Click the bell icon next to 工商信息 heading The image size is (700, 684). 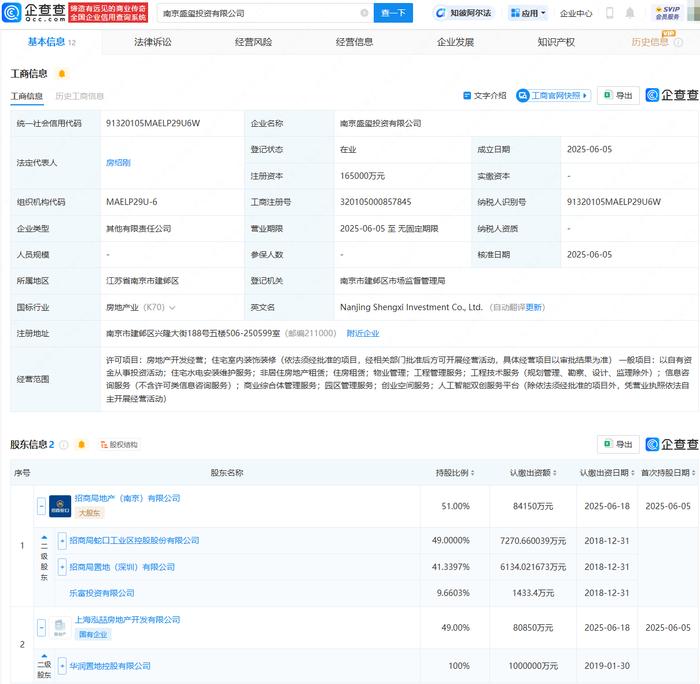click(62, 74)
